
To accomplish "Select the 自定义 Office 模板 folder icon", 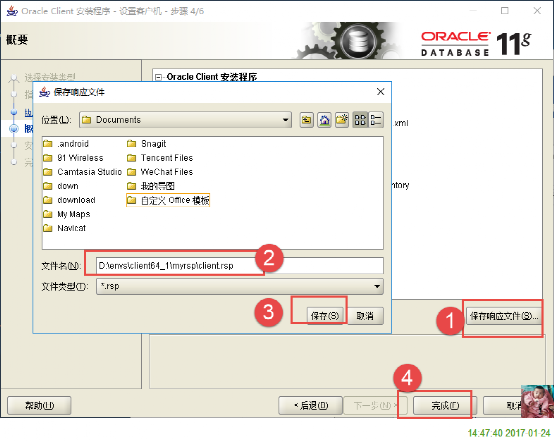I will (131, 200).
